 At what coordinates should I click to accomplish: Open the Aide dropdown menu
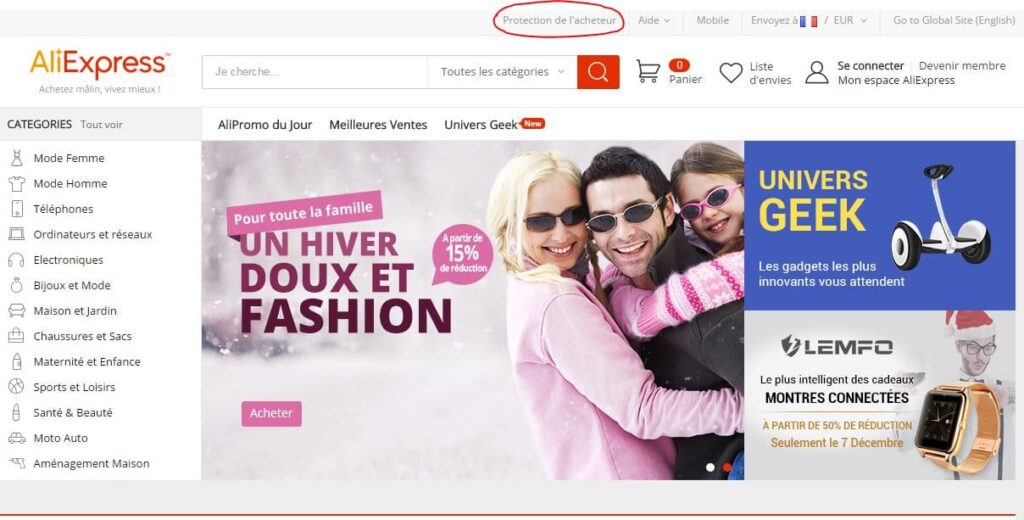pyautogui.click(x=654, y=20)
